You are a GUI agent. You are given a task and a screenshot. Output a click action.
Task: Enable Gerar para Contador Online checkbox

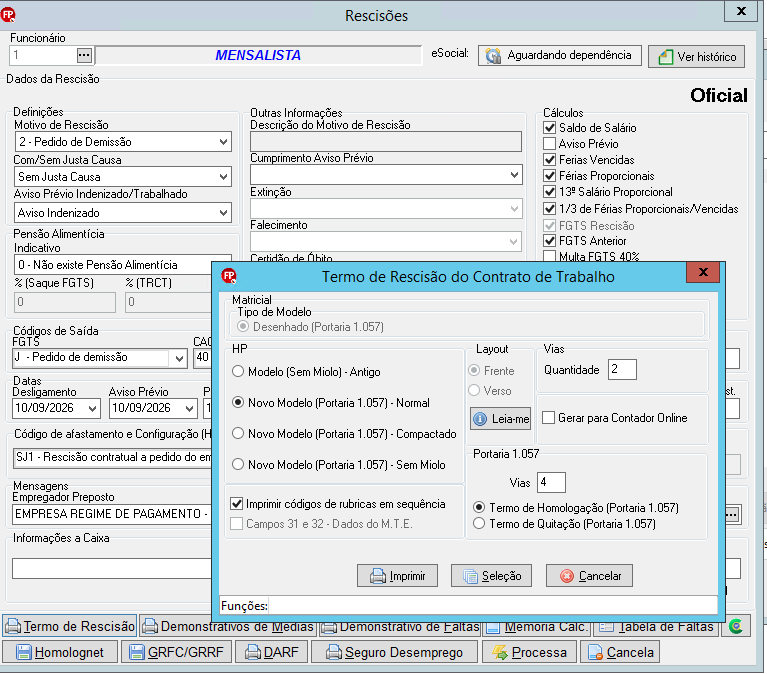(x=549, y=418)
